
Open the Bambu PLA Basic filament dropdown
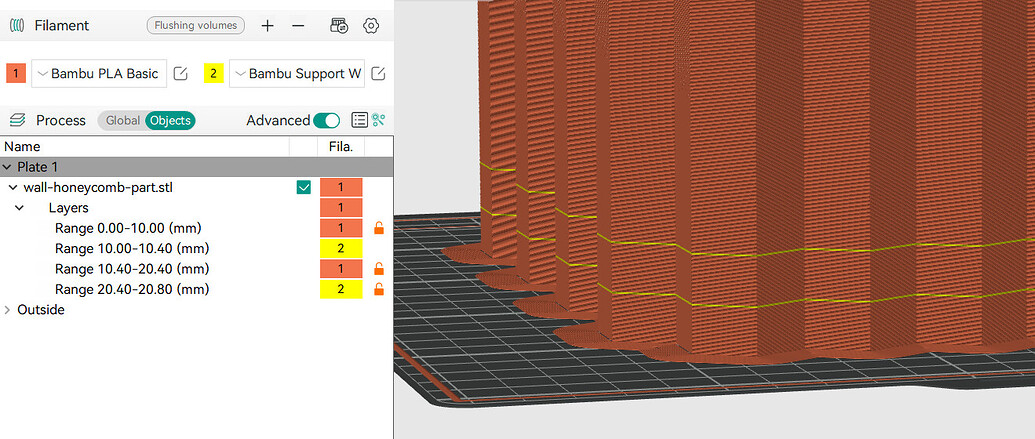99,73
